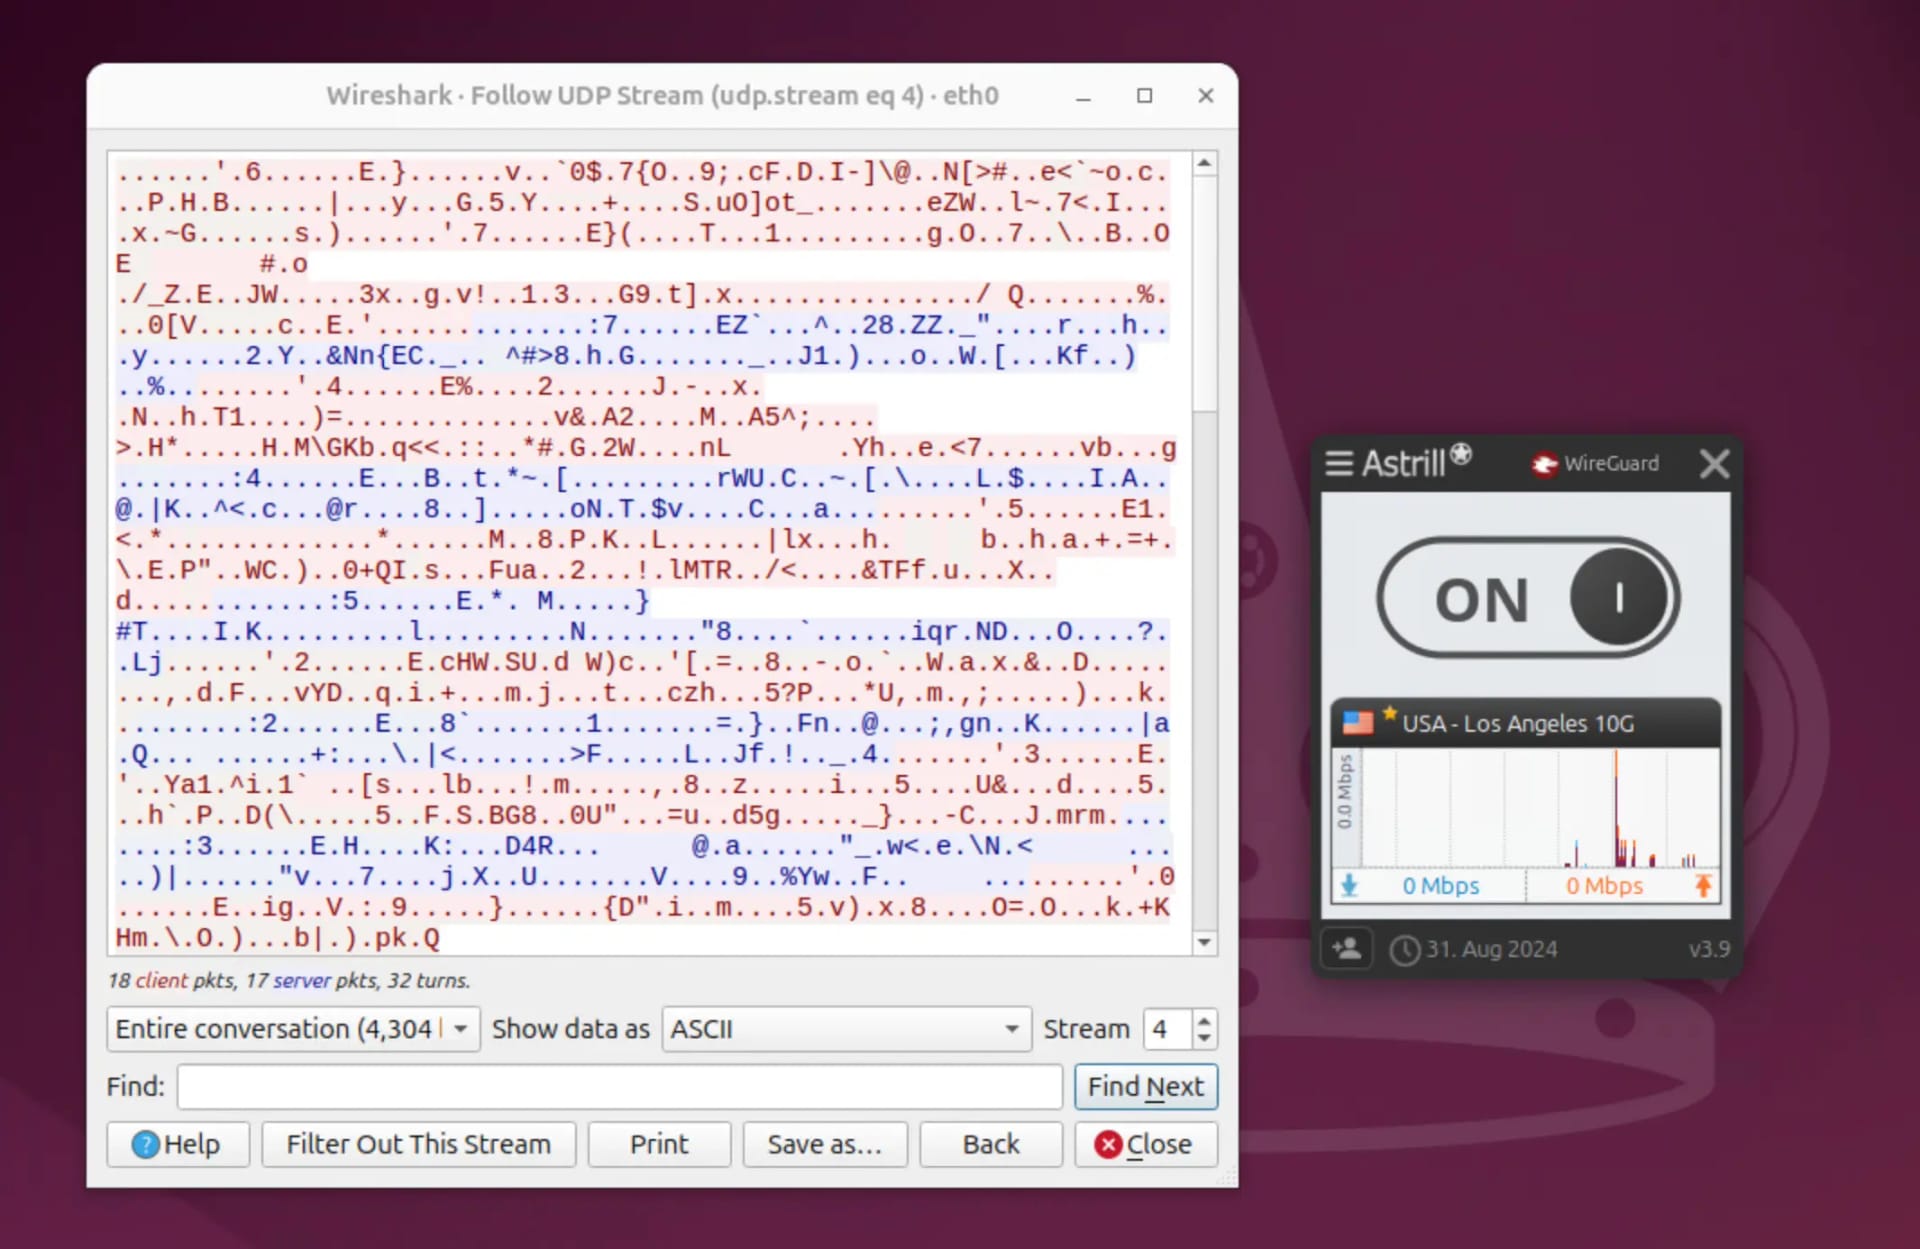
Task: Select Filter Out This Stream menu option
Action: coord(417,1143)
